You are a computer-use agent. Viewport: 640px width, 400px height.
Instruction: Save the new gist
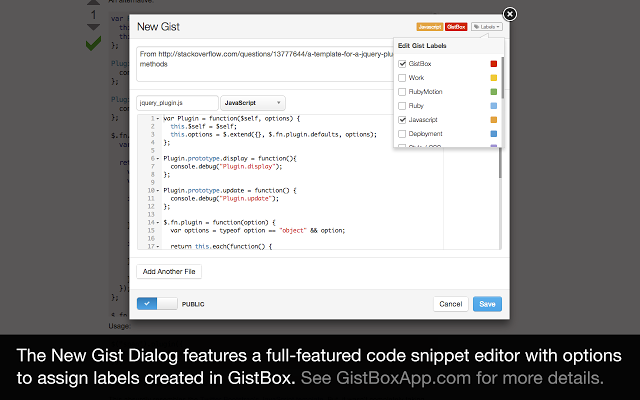[487, 304]
